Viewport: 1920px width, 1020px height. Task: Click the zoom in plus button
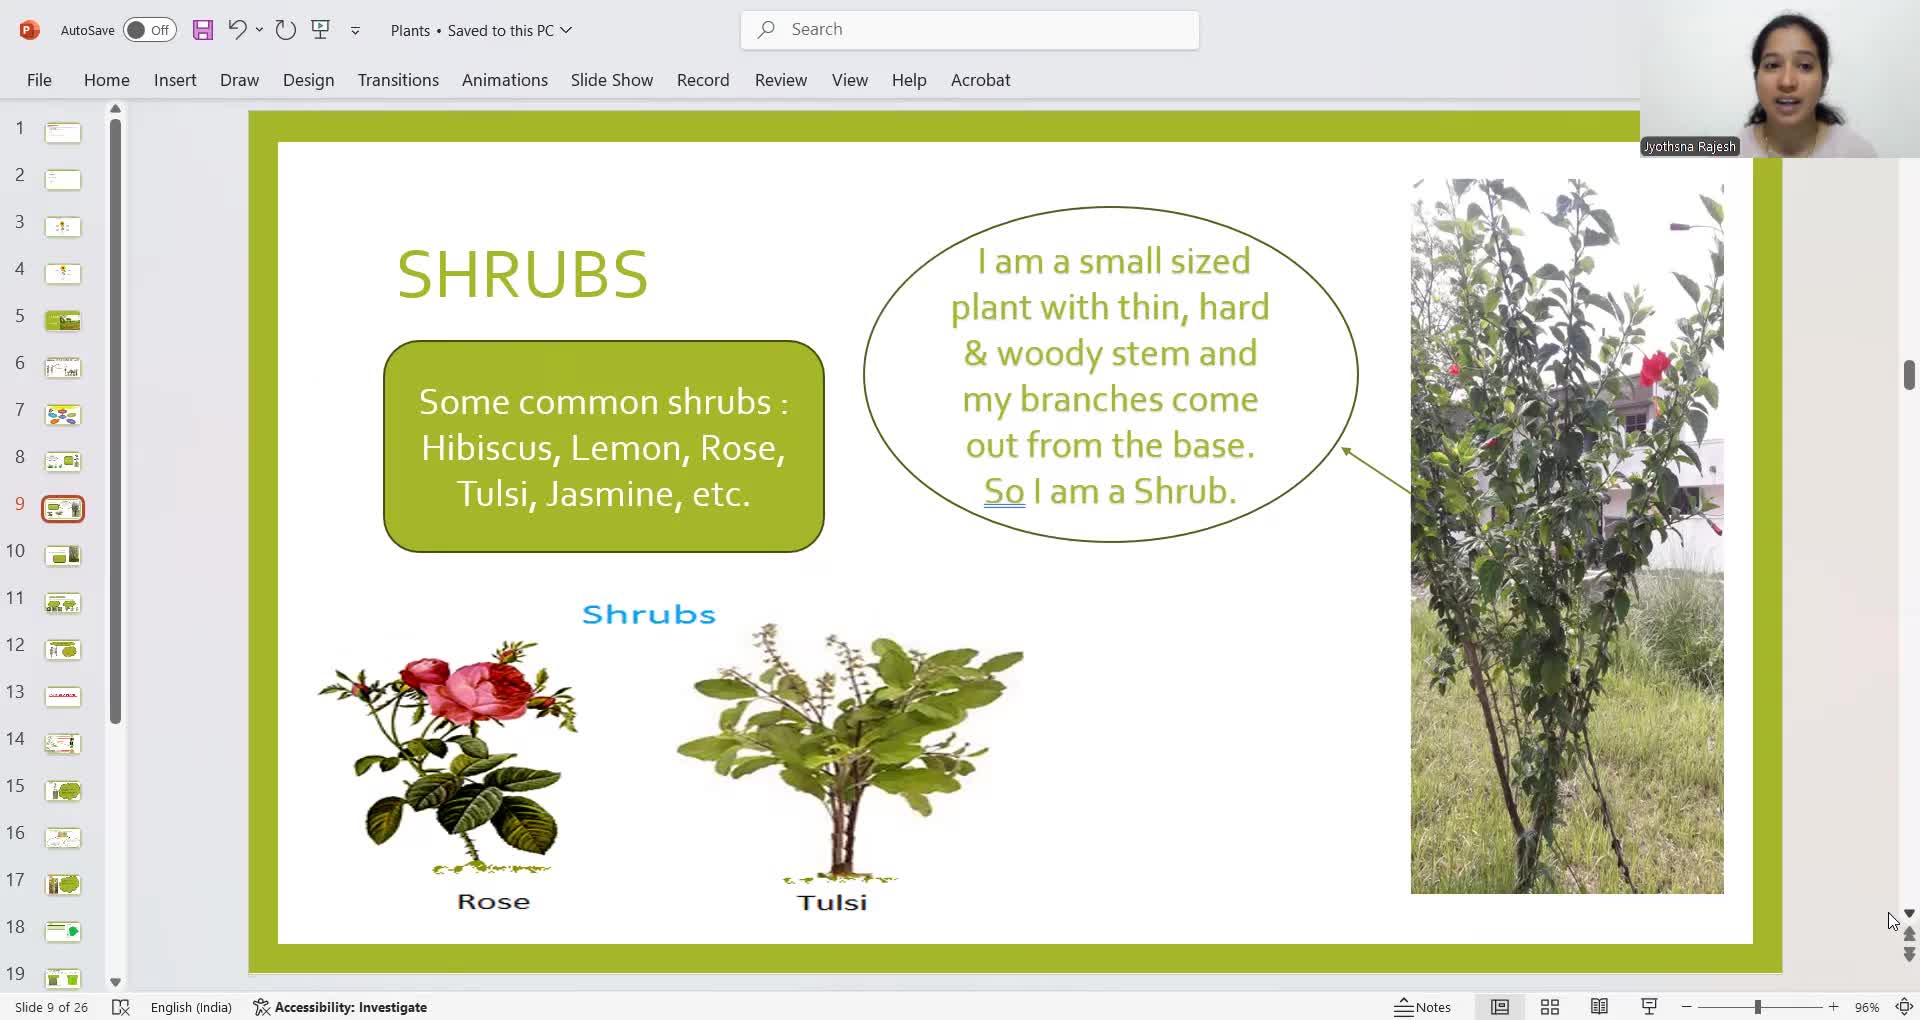click(x=1833, y=1007)
